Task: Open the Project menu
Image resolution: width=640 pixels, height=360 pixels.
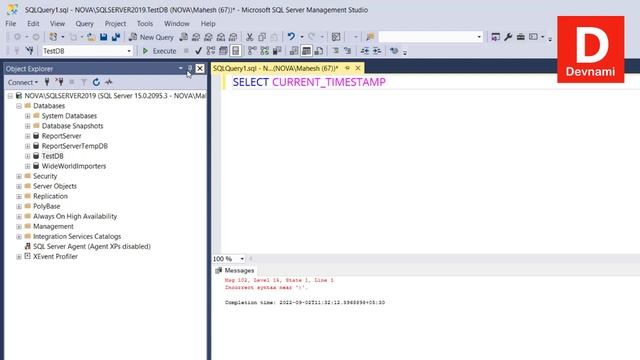Action: (115, 24)
